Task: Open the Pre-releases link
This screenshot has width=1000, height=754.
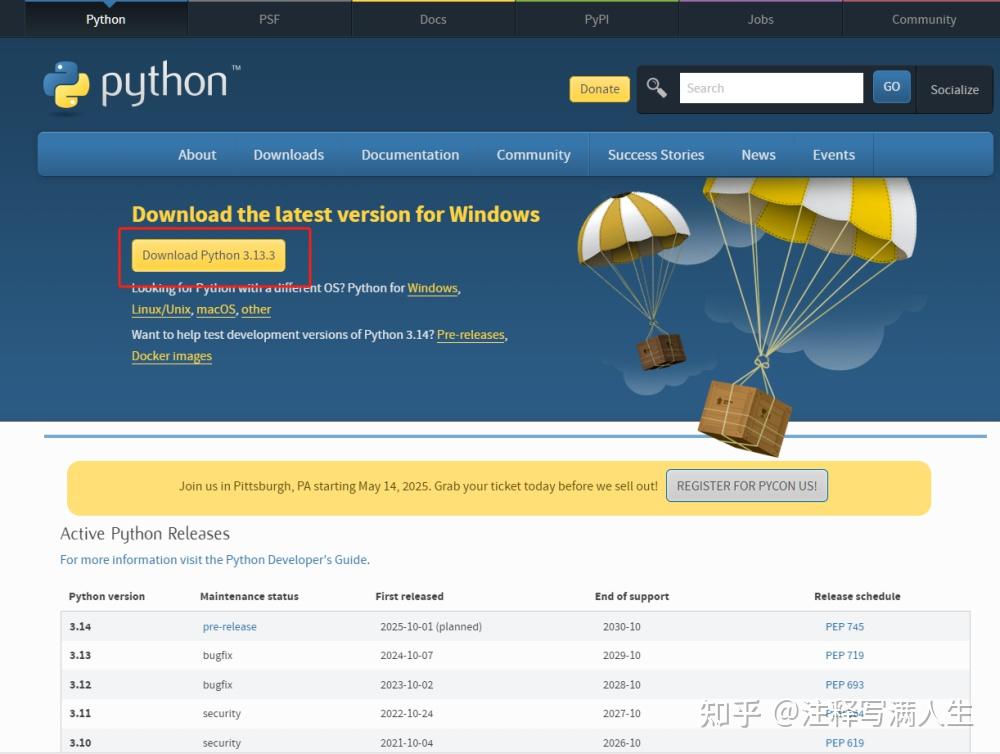Action: coord(470,334)
